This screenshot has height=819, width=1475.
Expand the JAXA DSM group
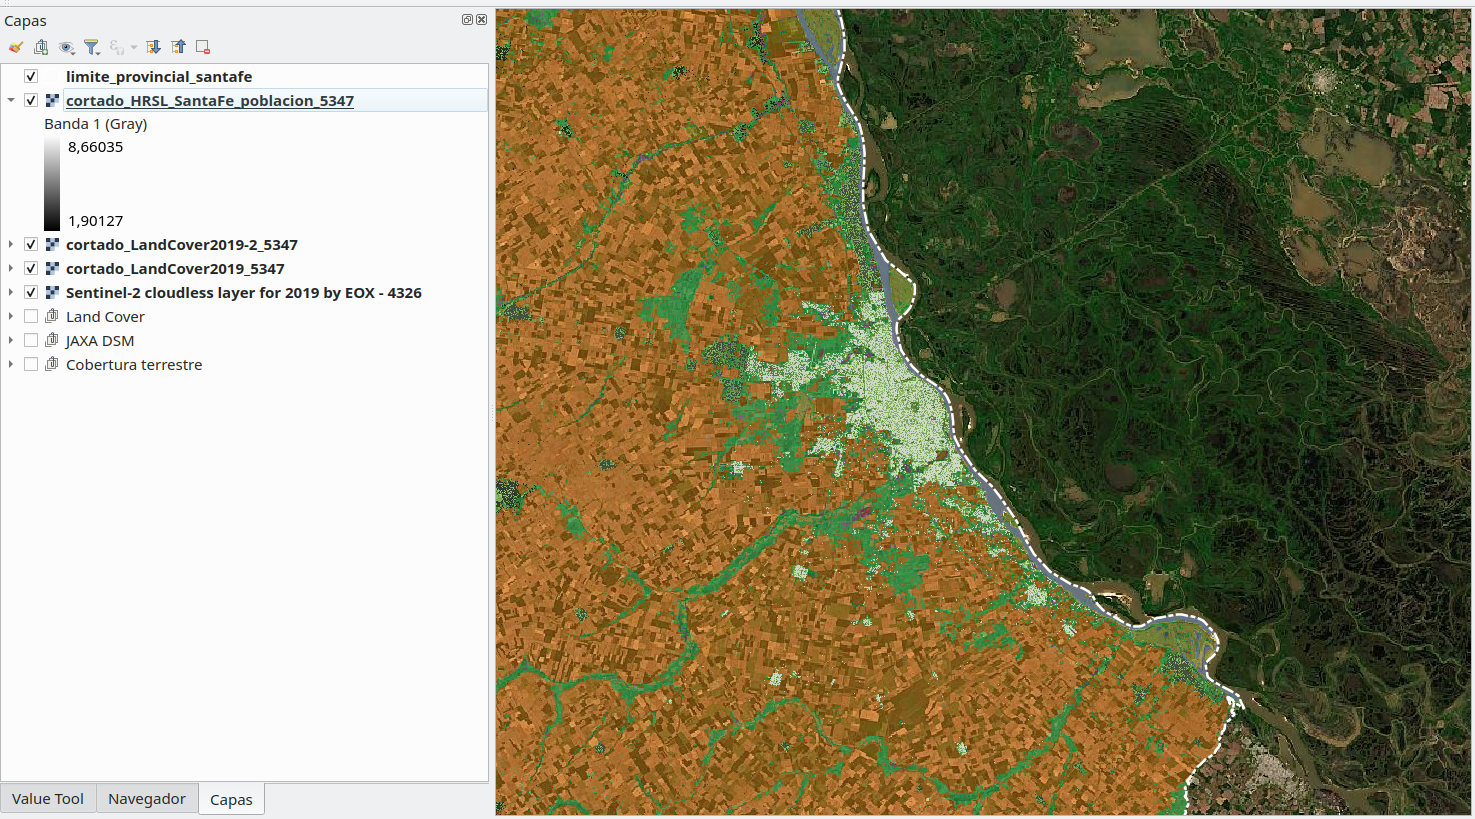tap(11, 340)
